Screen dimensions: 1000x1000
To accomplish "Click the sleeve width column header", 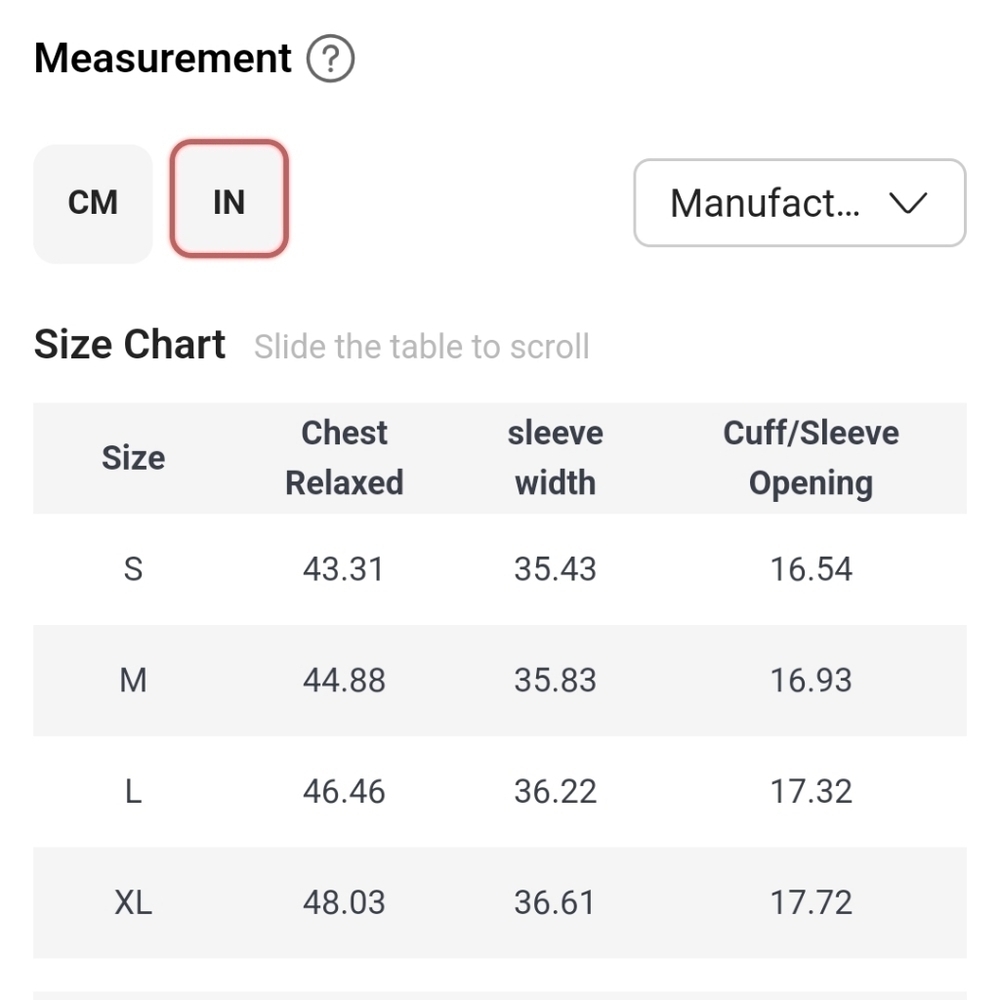I will pos(555,458).
